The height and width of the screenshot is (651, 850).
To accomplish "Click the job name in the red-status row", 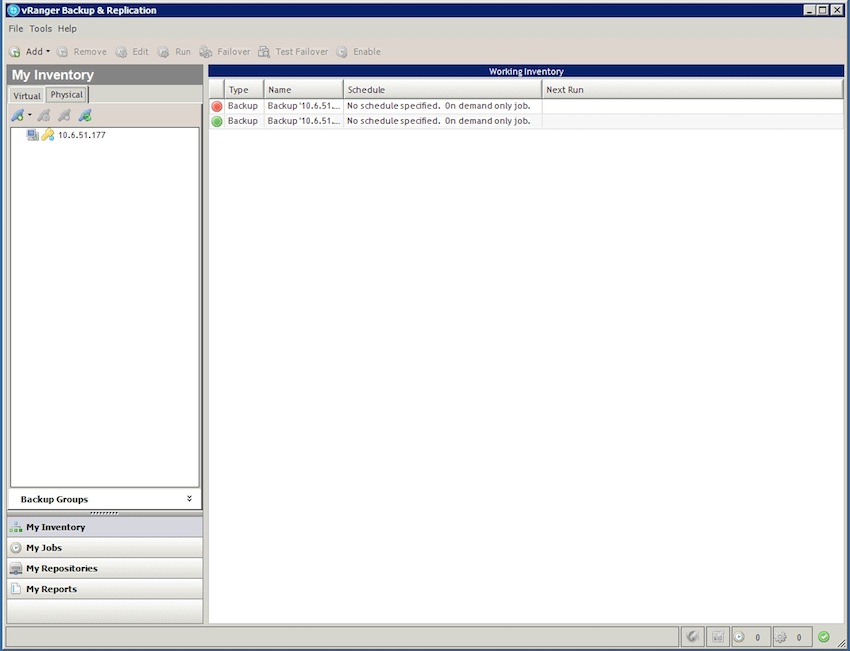I will pos(304,106).
